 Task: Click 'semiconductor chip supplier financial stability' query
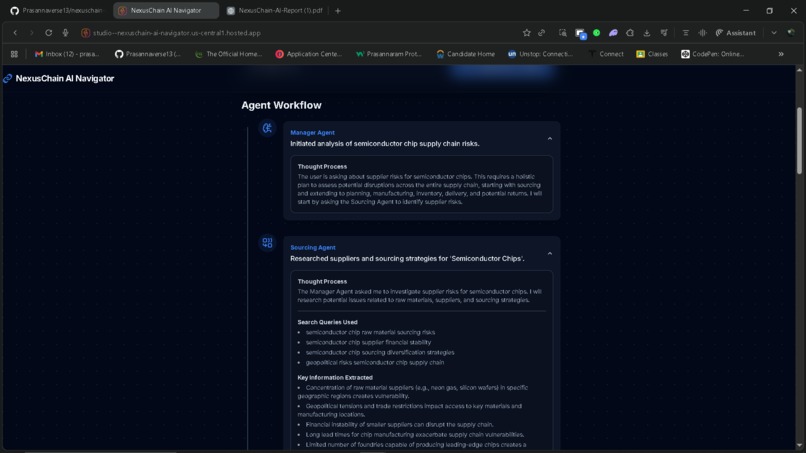pos(368,342)
